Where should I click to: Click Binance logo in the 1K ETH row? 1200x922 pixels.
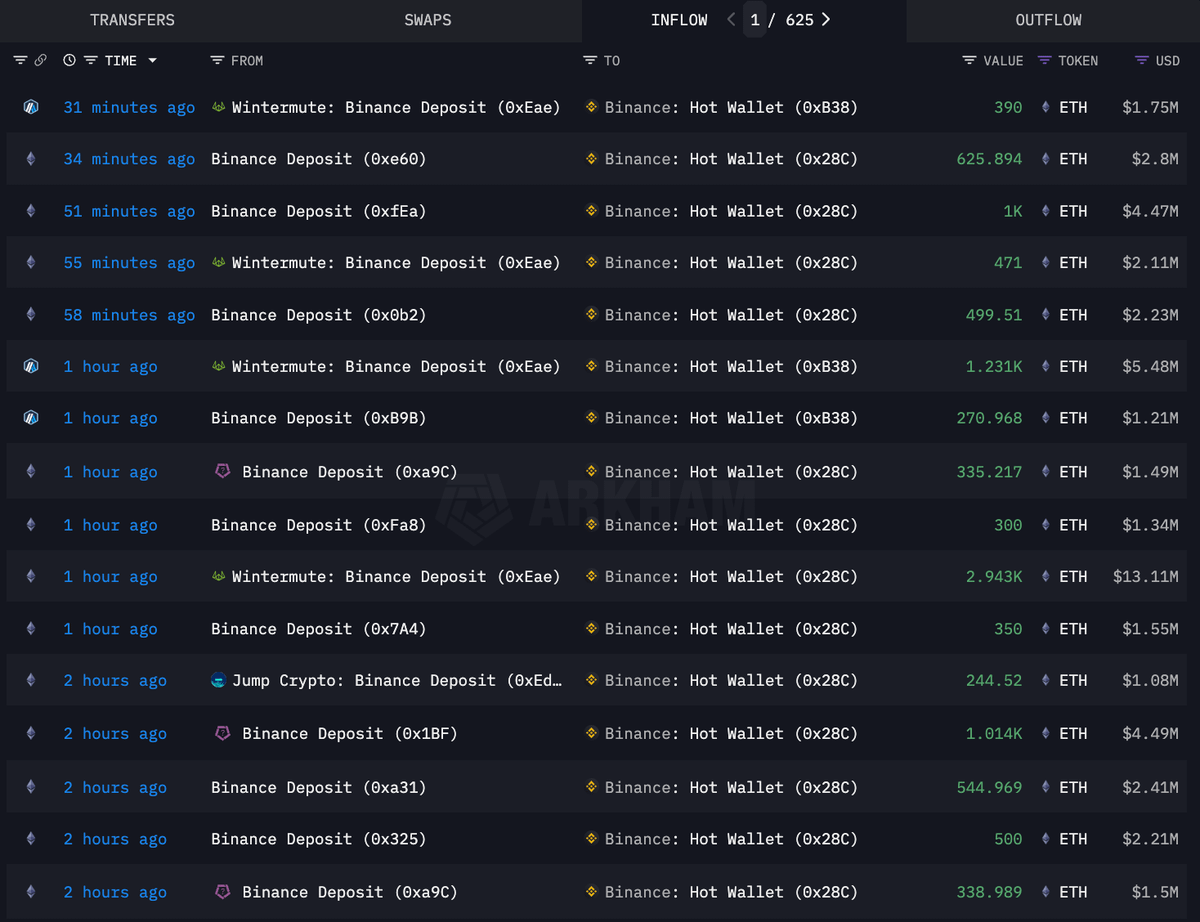(591, 211)
